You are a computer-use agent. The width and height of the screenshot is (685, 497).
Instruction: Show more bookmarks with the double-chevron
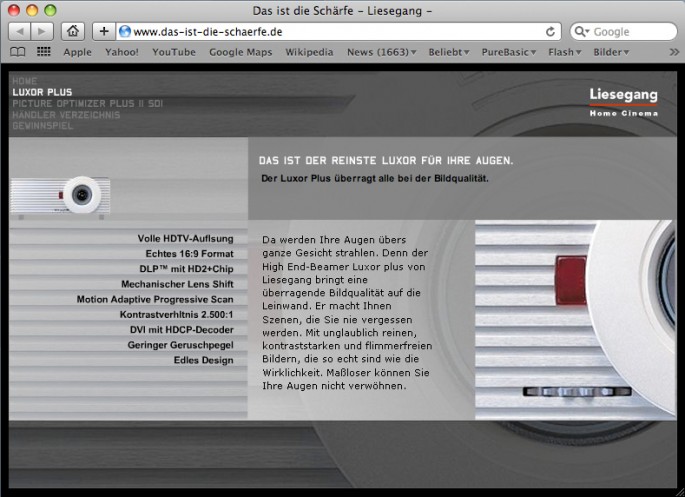click(x=674, y=52)
